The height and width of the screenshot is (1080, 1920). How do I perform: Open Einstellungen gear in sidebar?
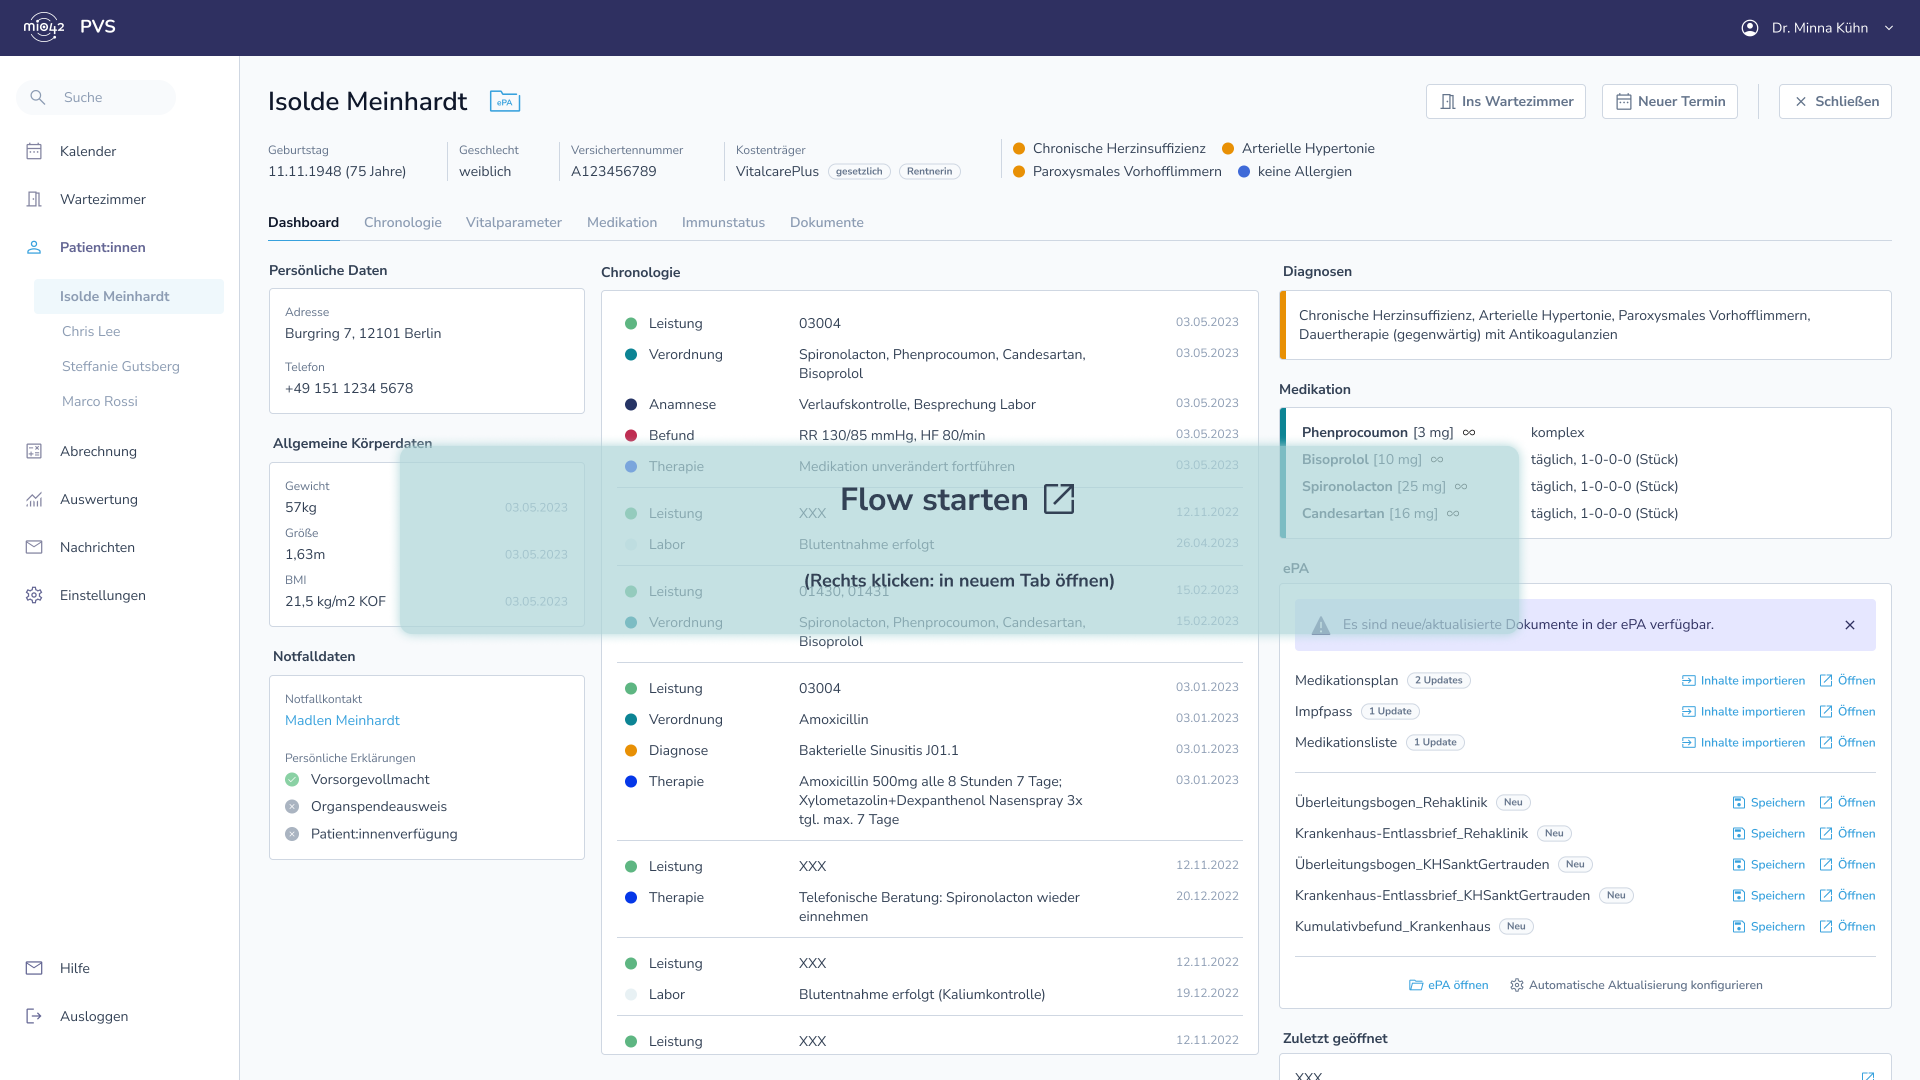(x=102, y=595)
